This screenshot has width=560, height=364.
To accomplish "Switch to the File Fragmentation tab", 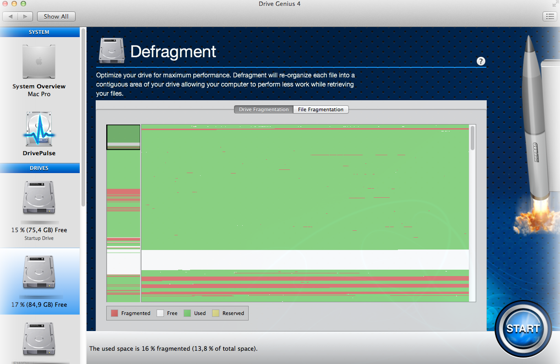I will [x=321, y=109].
